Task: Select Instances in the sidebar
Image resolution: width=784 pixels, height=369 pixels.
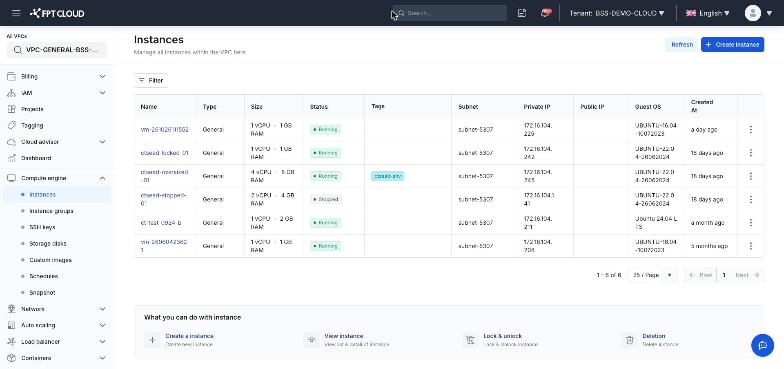Action: click(56, 194)
